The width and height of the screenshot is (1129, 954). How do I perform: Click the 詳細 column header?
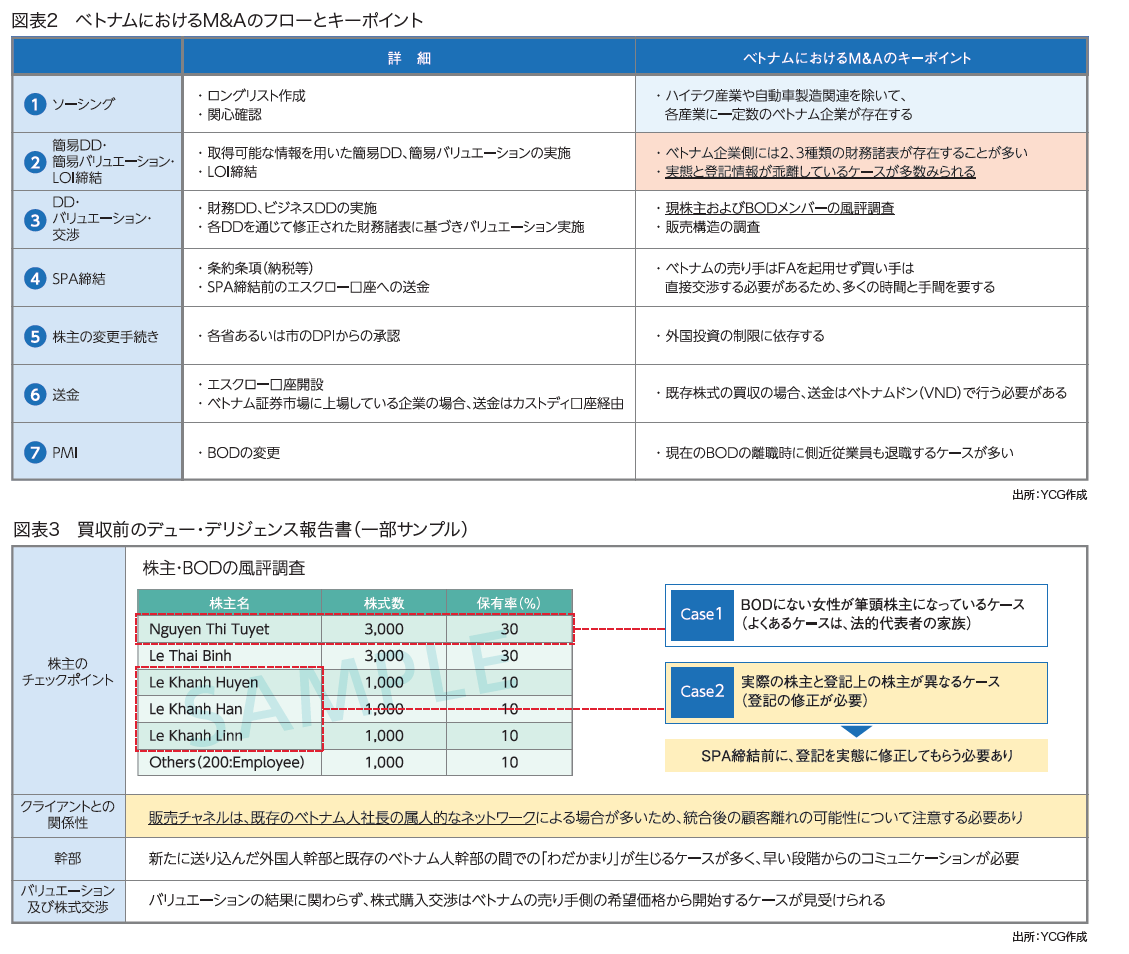(409, 58)
